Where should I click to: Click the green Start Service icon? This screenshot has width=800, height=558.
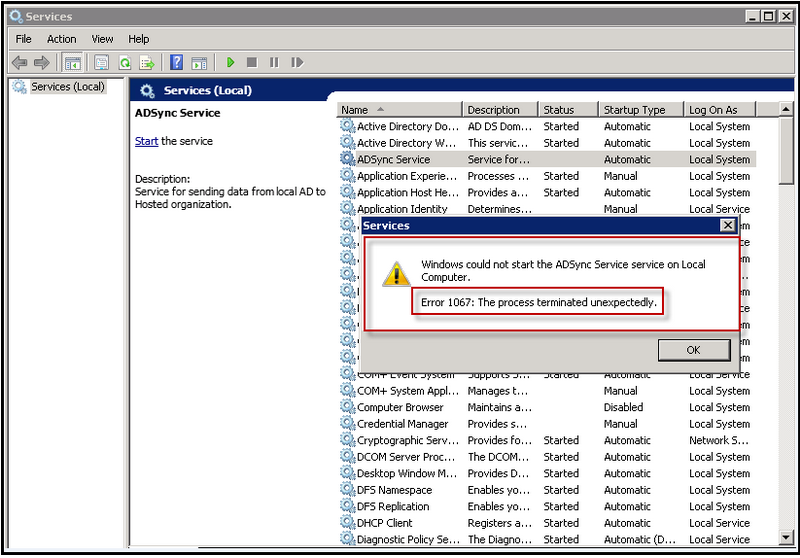click(230, 62)
